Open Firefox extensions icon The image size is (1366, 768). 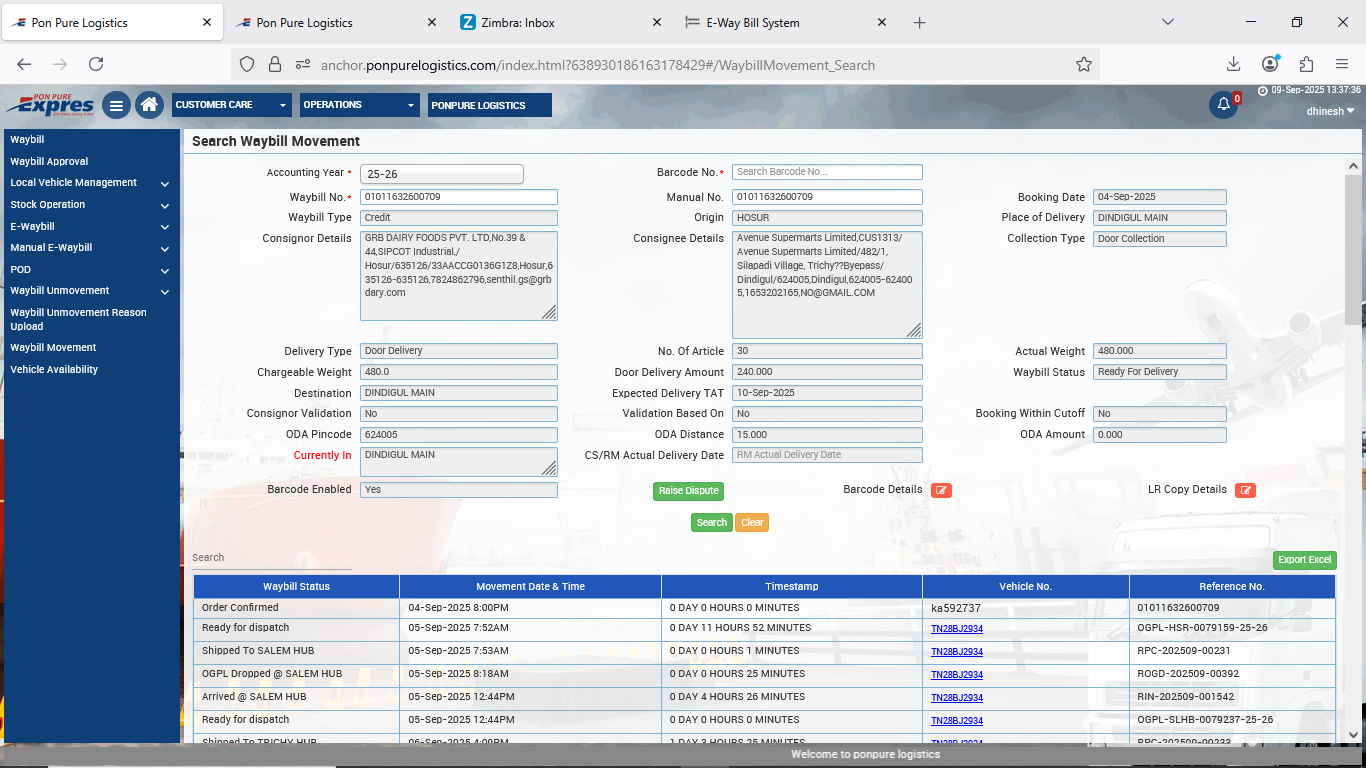(1306, 64)
